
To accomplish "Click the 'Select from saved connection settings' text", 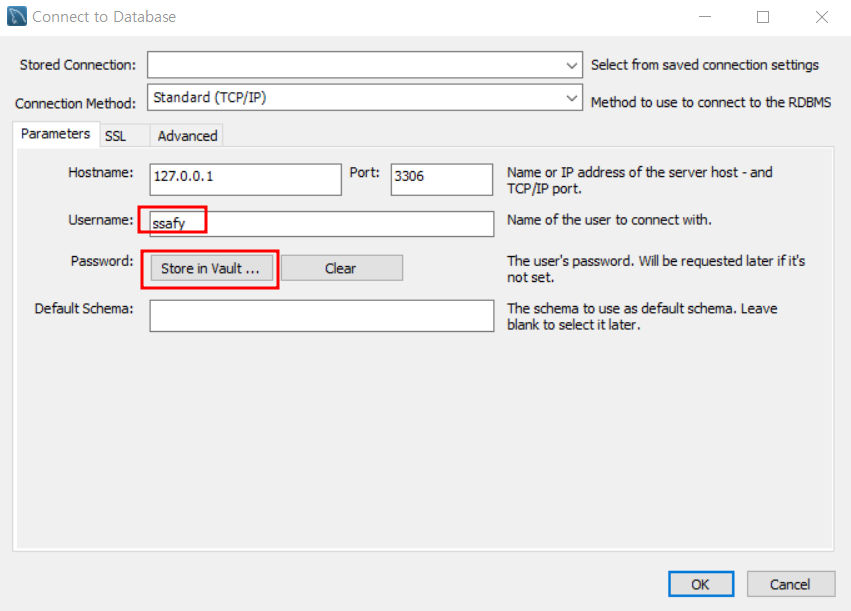I will click(704, 65).
